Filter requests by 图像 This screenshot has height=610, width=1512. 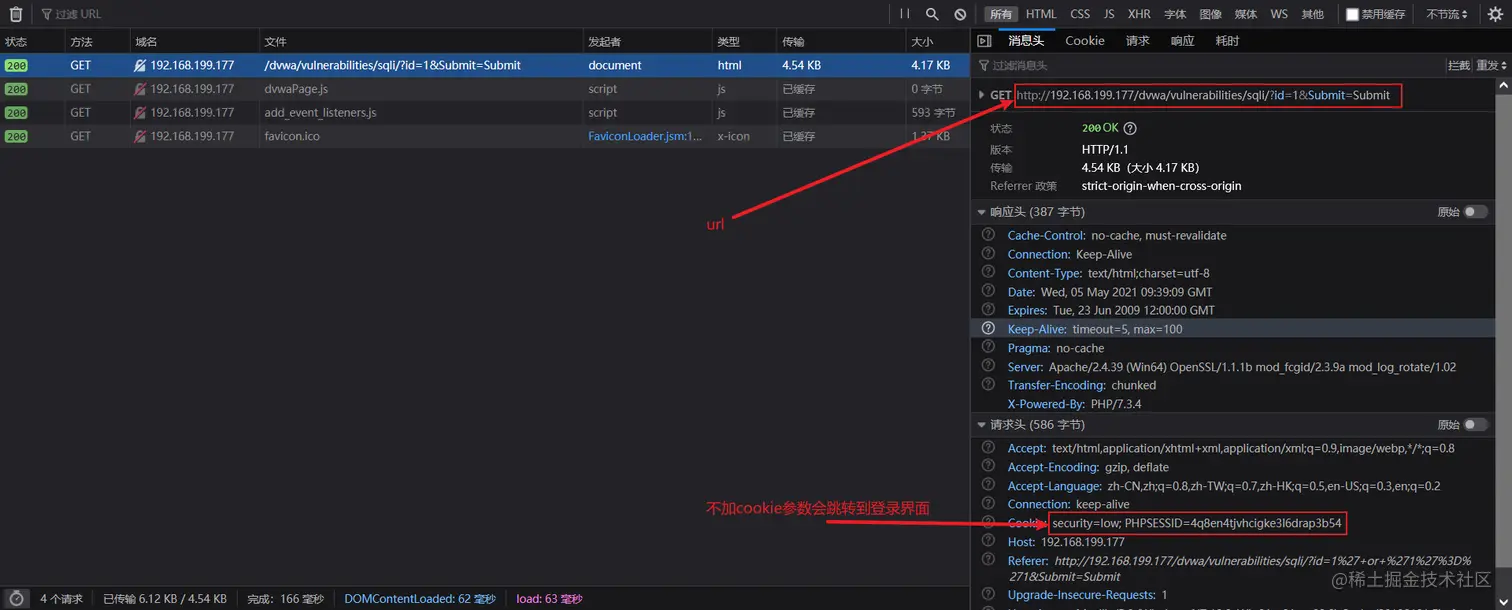click(x=1210, y=14)
